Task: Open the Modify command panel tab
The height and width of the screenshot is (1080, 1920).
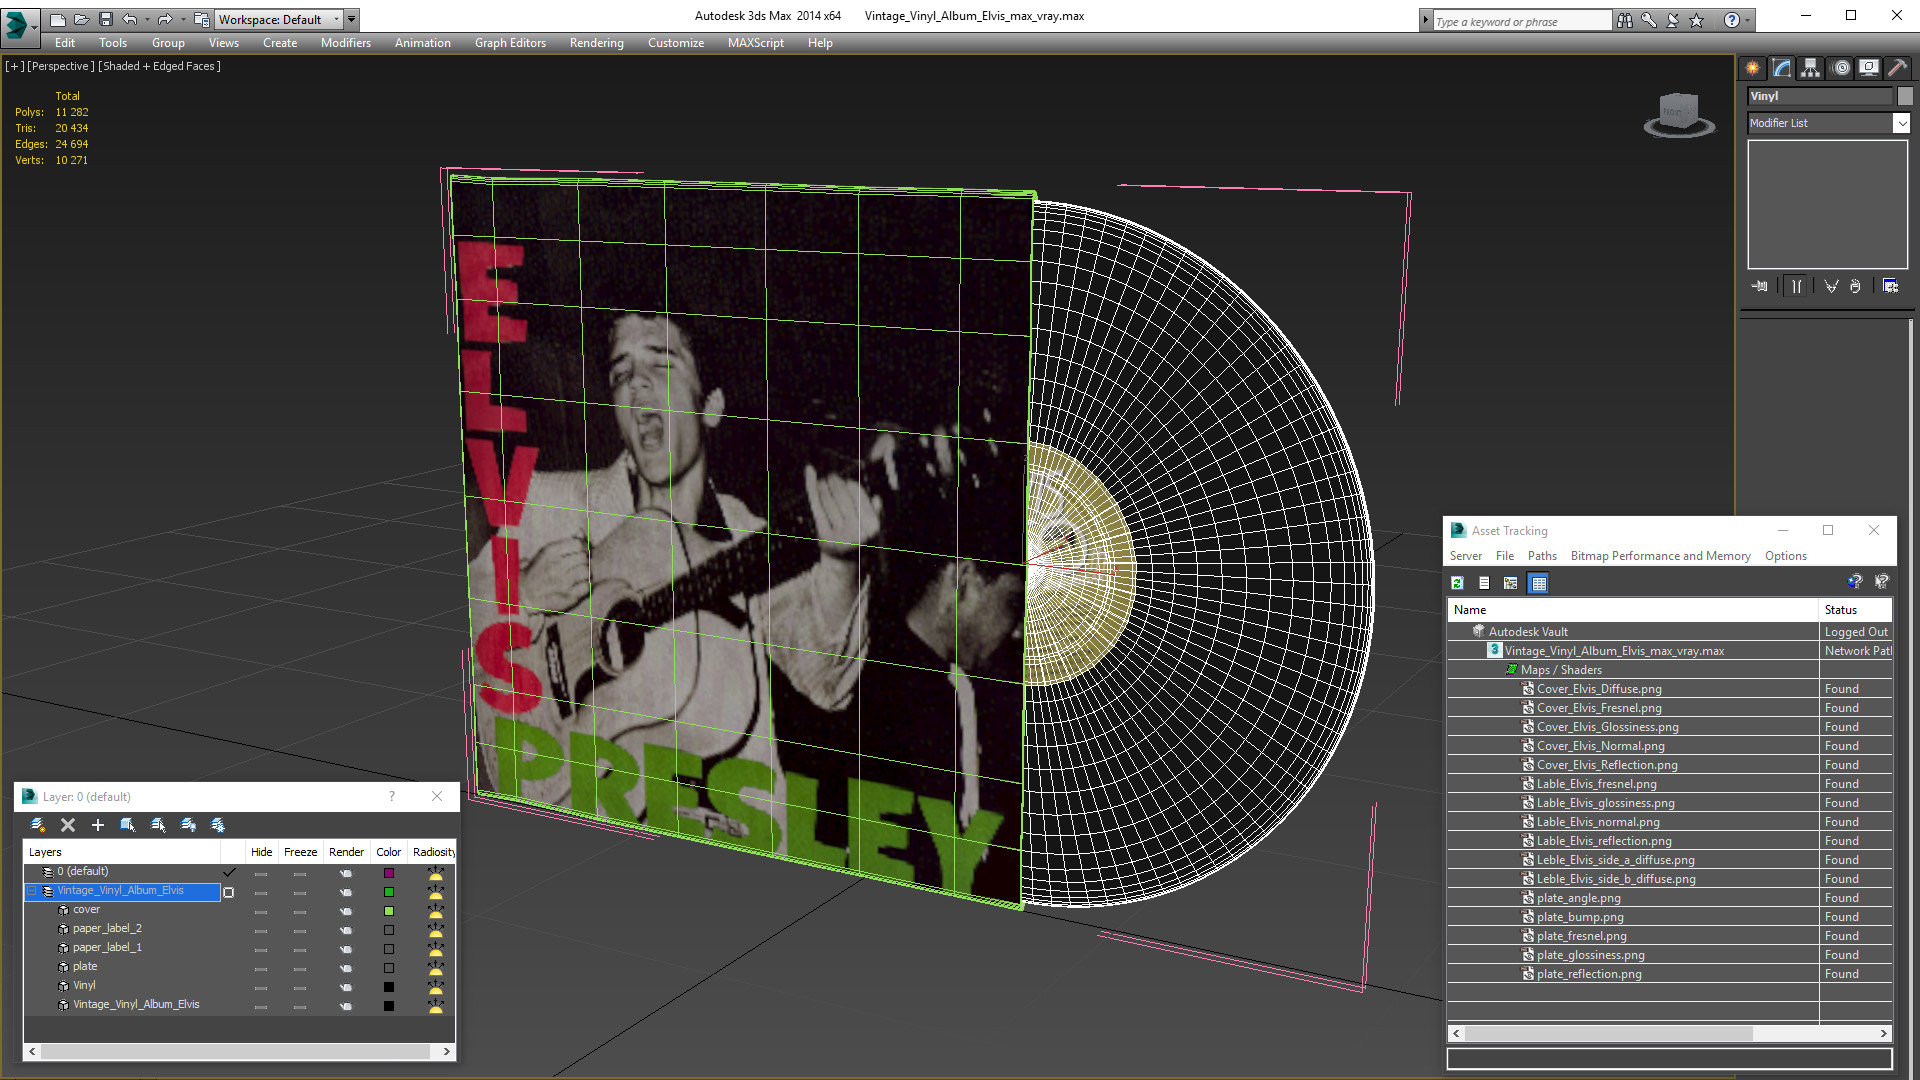Action: pos(1782,68)
